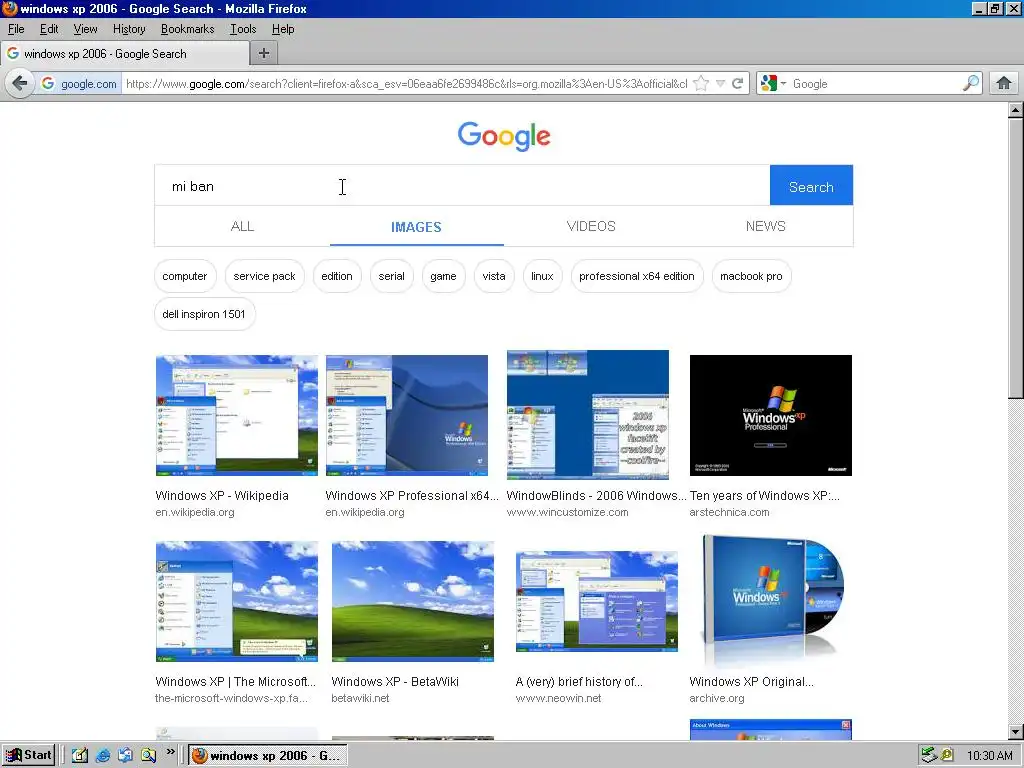Launch Internet Explorer from quick launch
1024x768 pixels.
click(x=103, y=755)
